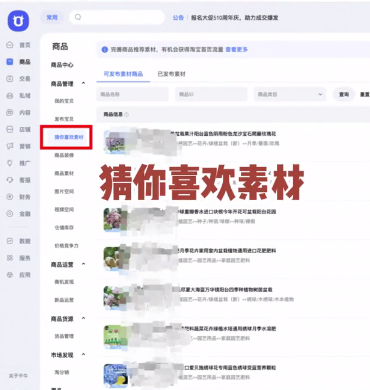This screenshot has width=370, height=390.
Task: Open 商品装修 menu entry
Action: click(64, 155)
